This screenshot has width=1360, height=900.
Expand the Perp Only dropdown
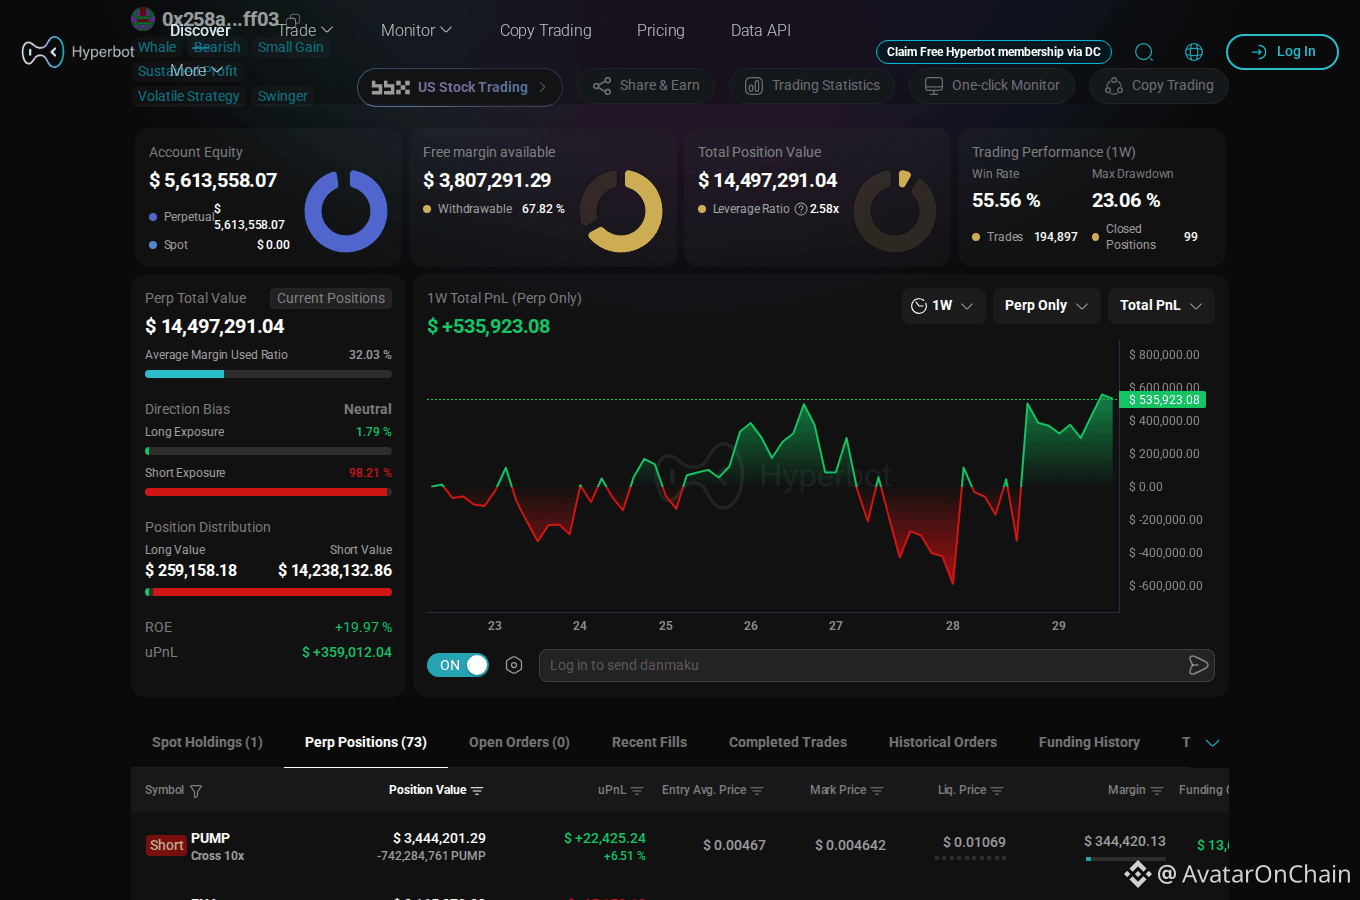pyautogui.click(x=1047, y=306)
